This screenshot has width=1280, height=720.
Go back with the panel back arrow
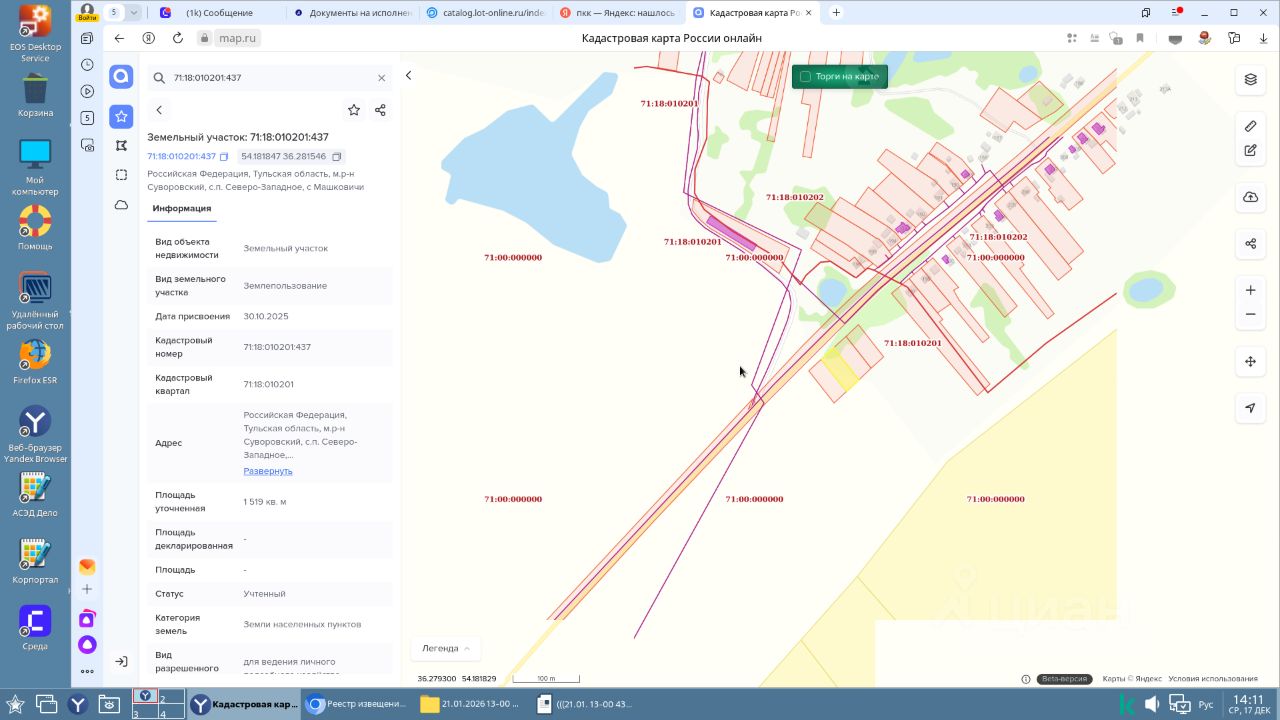(x=159, y=110)
